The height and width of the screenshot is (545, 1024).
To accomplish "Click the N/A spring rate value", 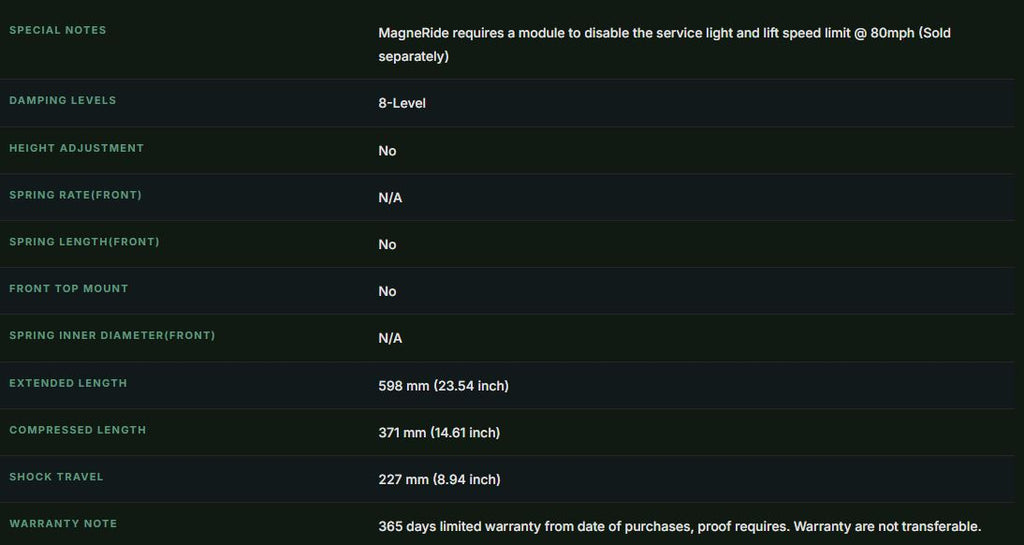I will pos(390,198).
